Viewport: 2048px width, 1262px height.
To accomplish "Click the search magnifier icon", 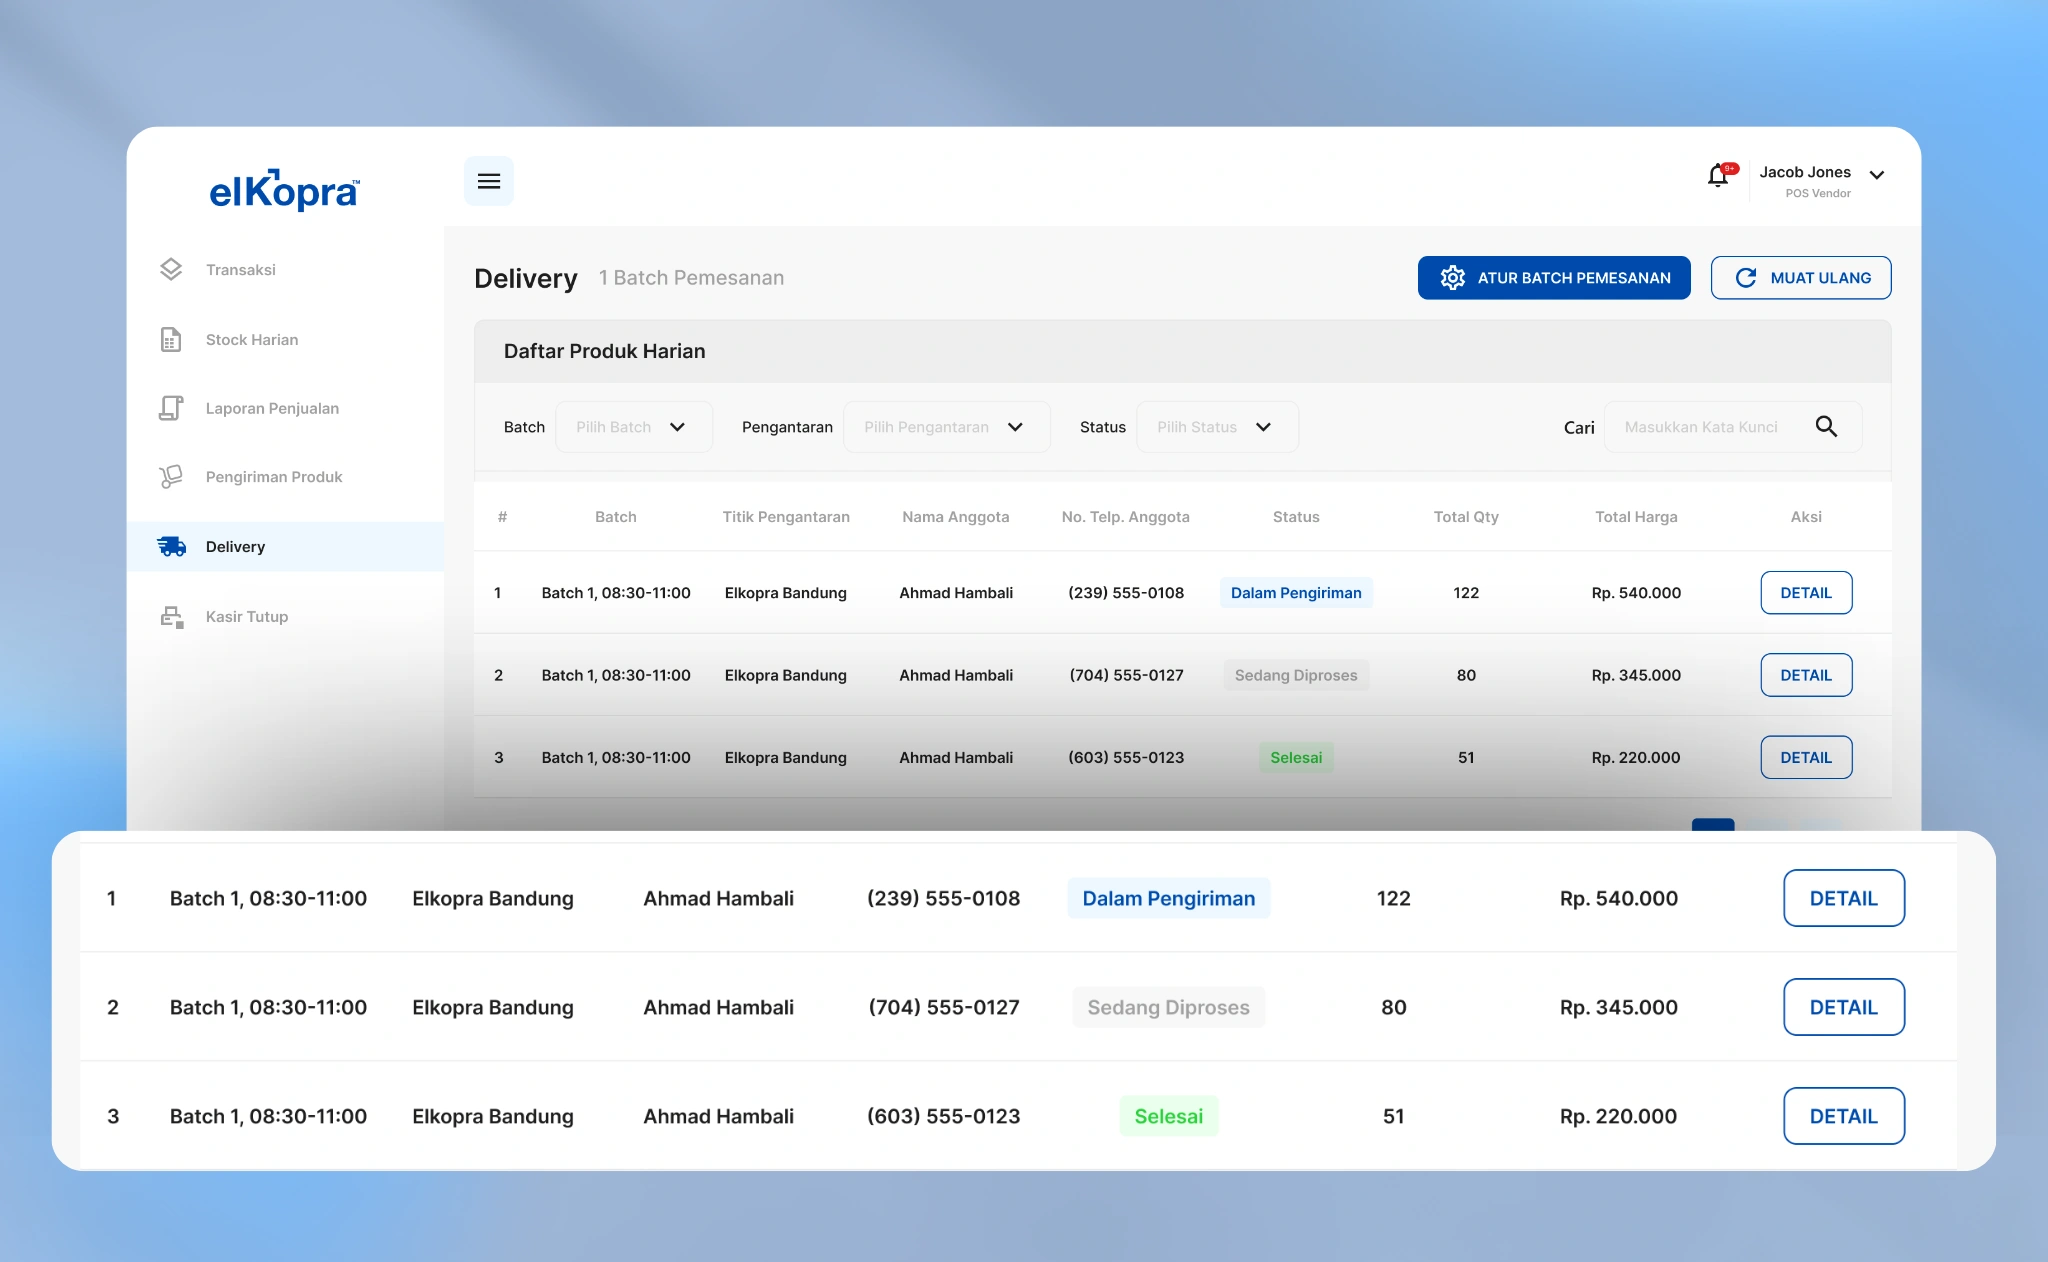I will [x=1826, y=427].
